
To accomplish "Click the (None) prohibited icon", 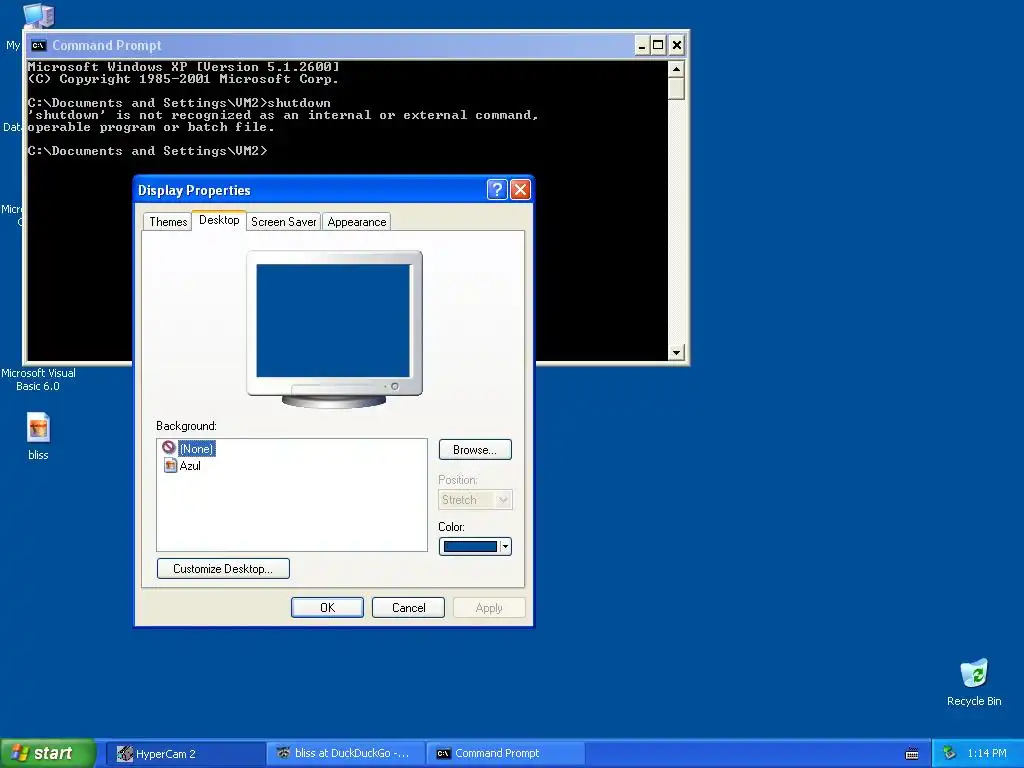I will pyautogui.click(x=169, y=447).
